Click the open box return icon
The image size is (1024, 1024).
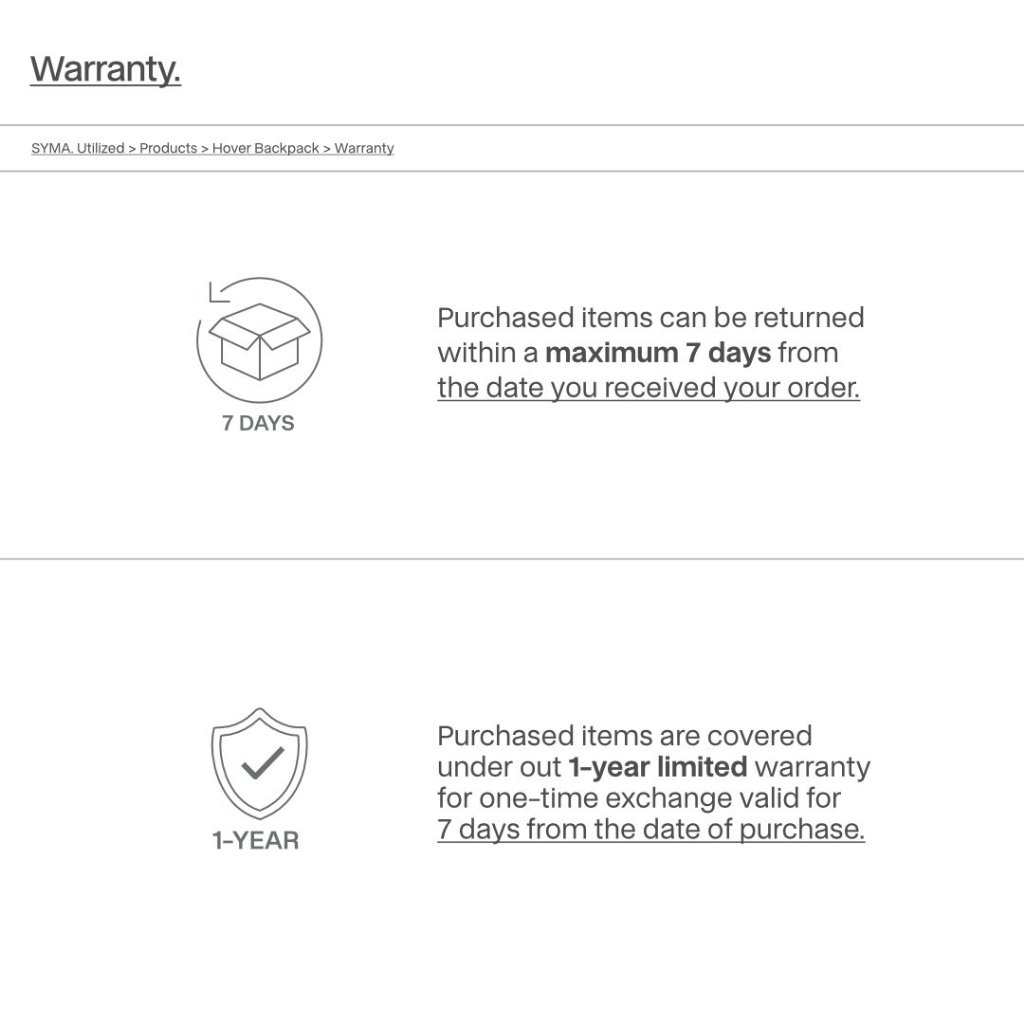[x=259, y=340]
